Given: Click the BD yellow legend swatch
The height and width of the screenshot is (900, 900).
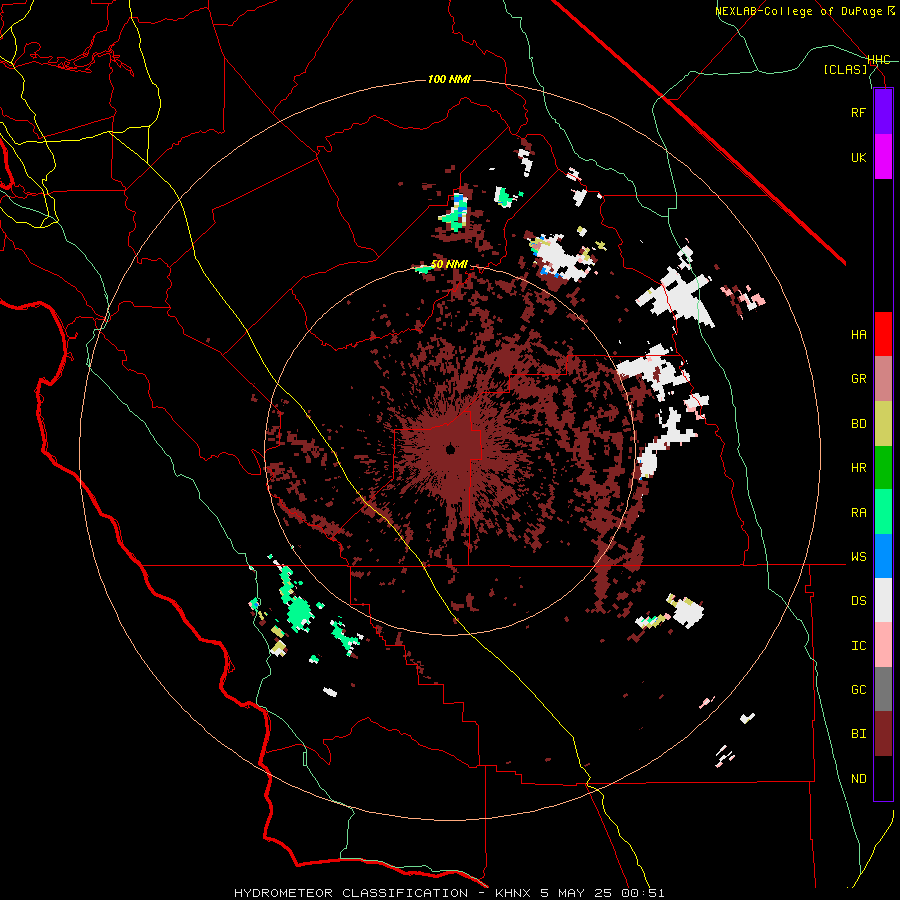Looking at the screenshot, I should (883, 424).
